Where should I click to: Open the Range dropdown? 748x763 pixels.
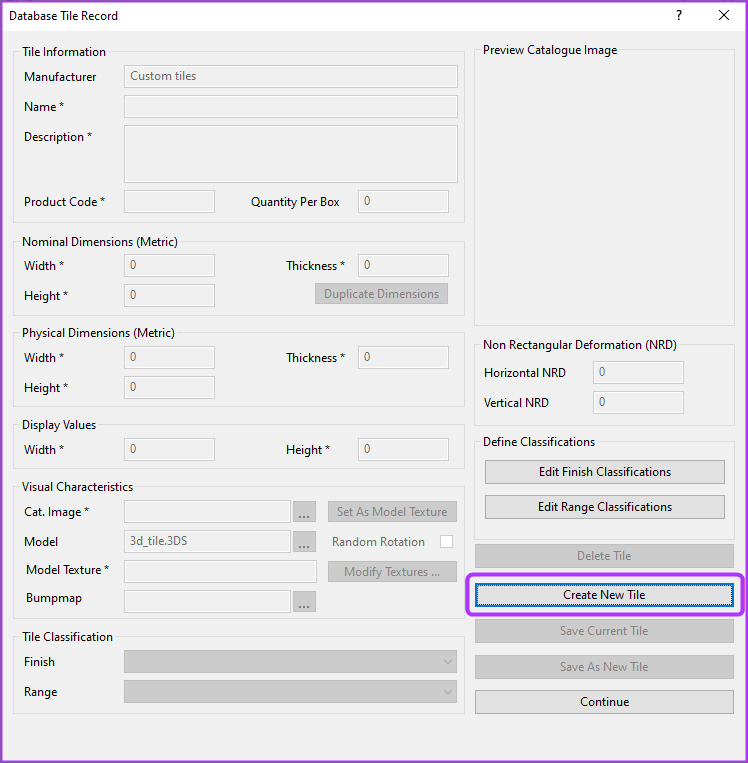coord(291,691)
